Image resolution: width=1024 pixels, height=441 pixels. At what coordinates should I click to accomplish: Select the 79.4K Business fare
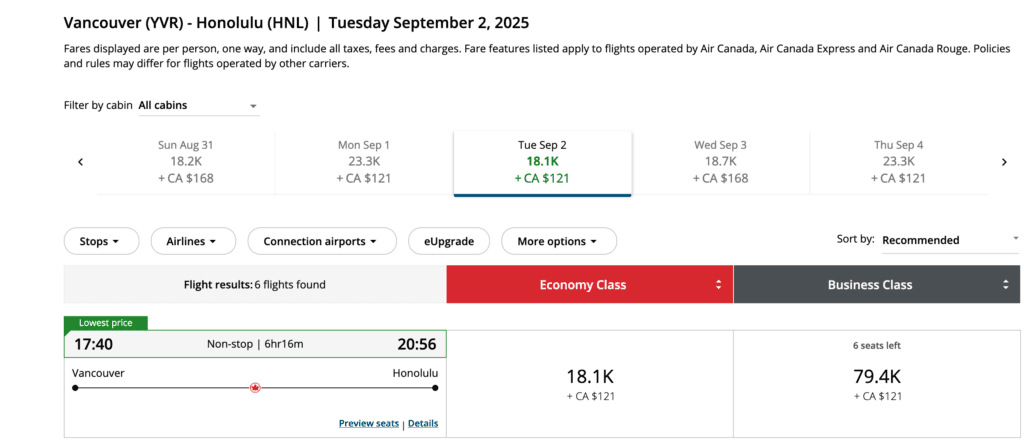coord(878,384)
